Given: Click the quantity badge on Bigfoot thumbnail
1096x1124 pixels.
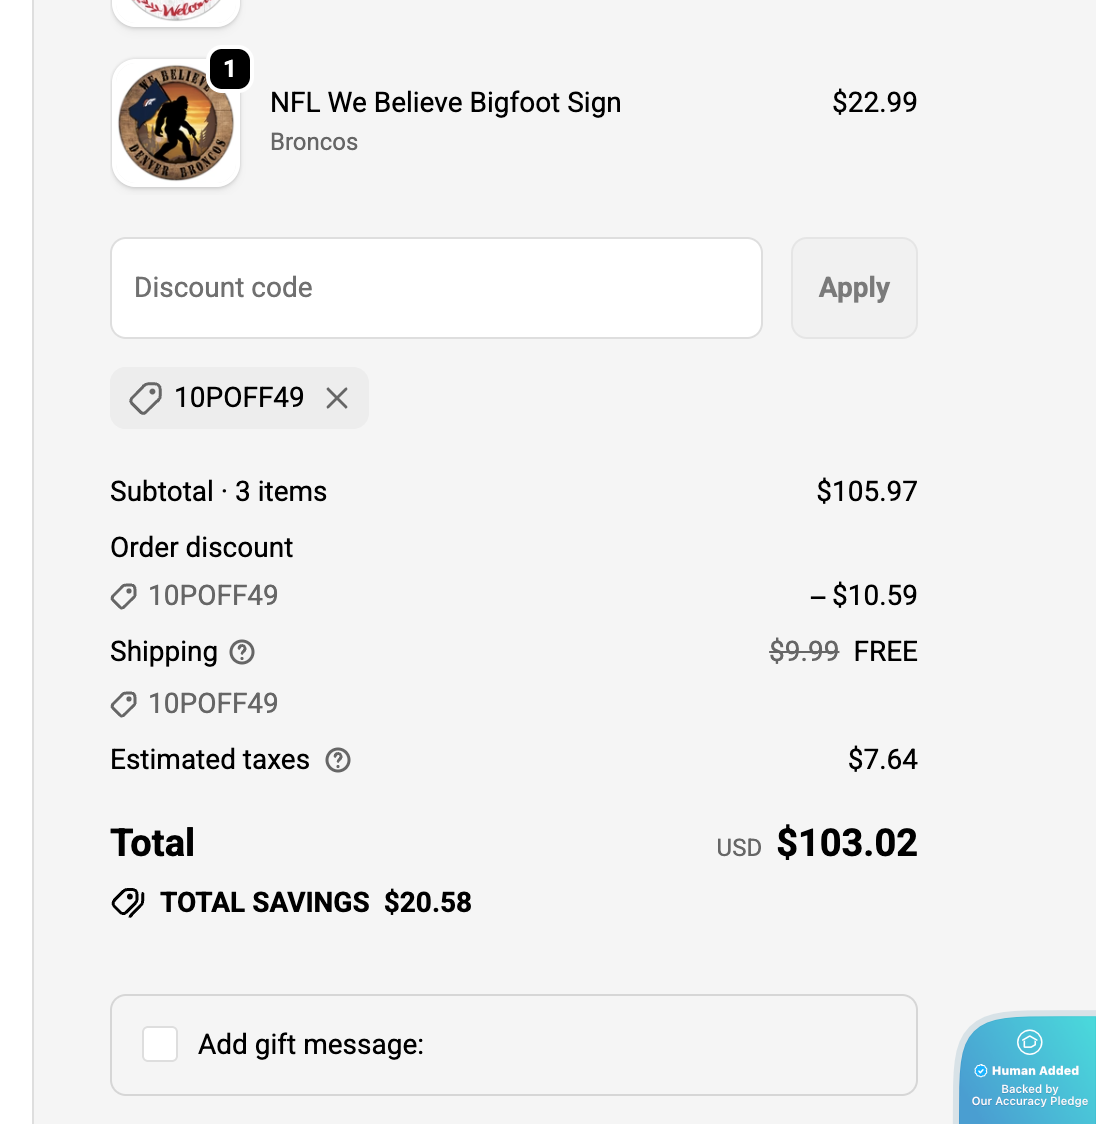Looking at the screenshot, I should coord(230,69).
